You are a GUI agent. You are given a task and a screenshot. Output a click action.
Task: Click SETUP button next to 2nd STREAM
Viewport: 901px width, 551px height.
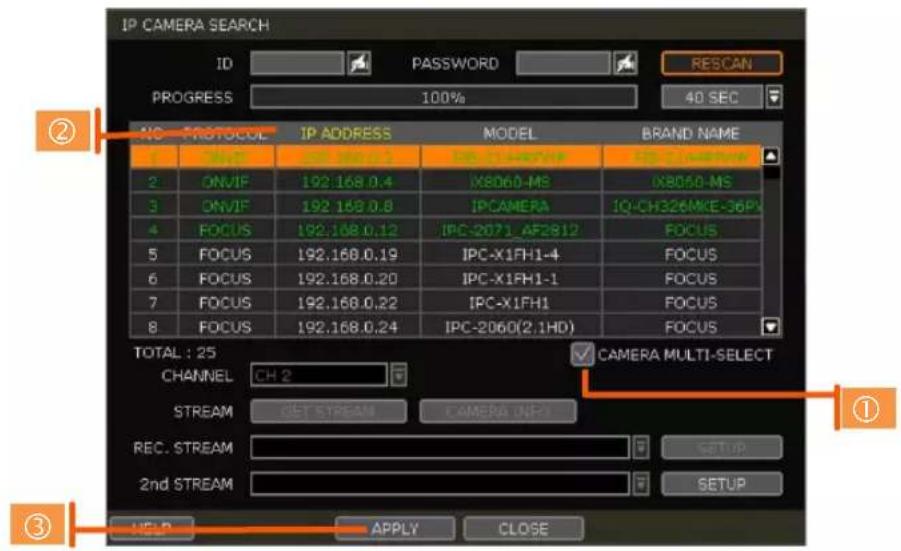pos(722,484)
